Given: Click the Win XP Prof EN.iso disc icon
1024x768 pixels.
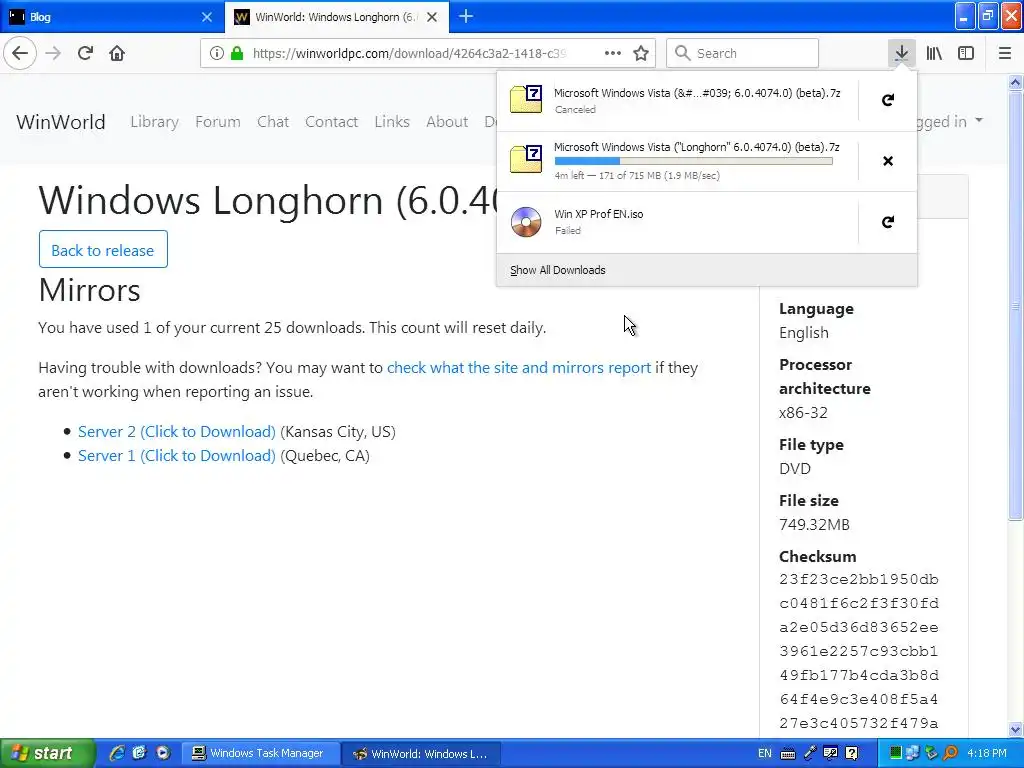Looking at the screenshot, I should coord(526,222).
